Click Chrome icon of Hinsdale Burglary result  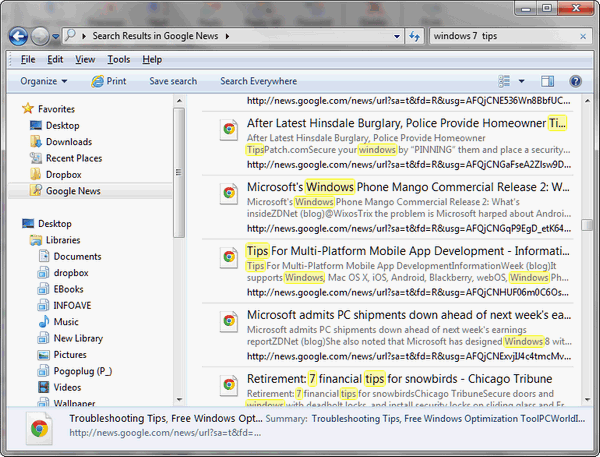coord(229,129)
